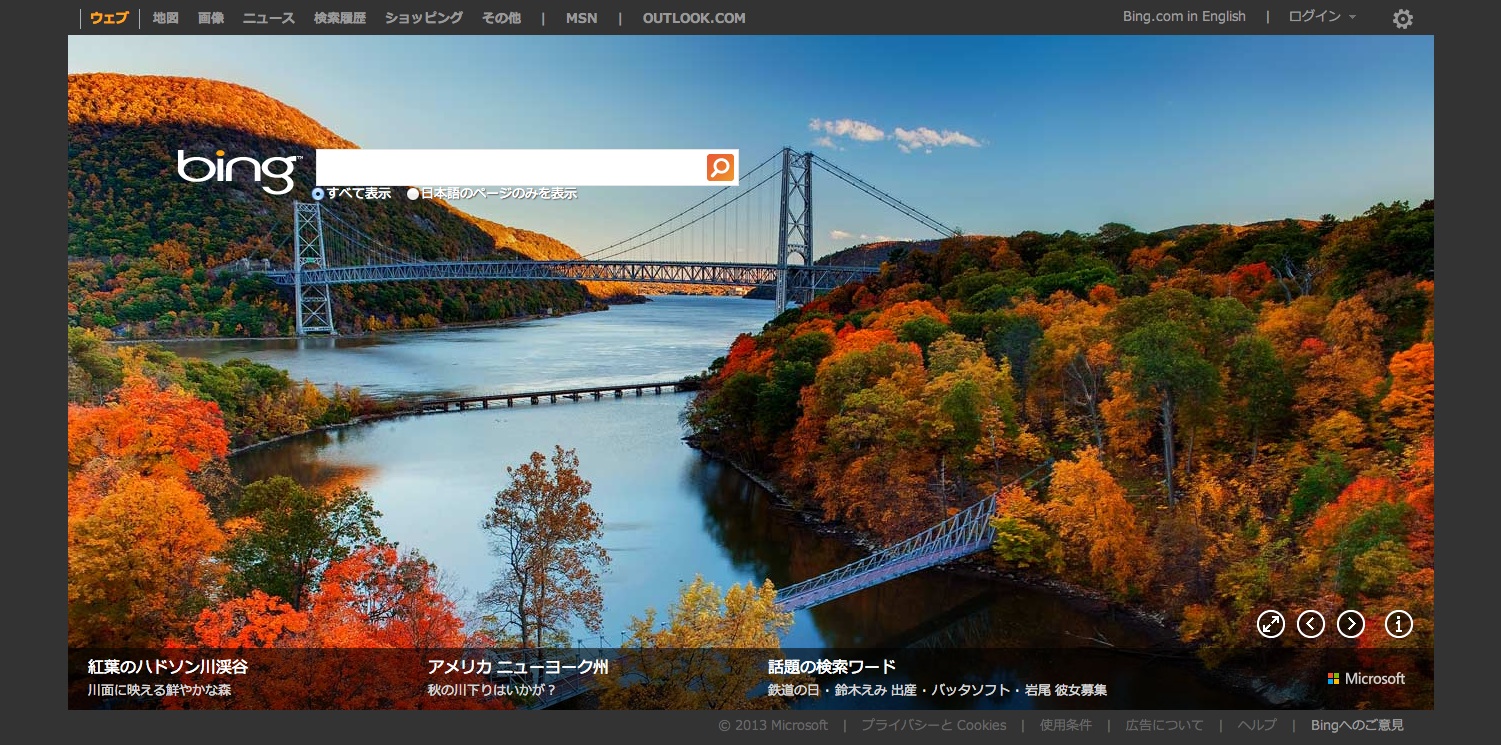Expand the ログイン dropdown
This screenshot has width=1501, height=745.
pyautogui.click(x=1322, y=17)
